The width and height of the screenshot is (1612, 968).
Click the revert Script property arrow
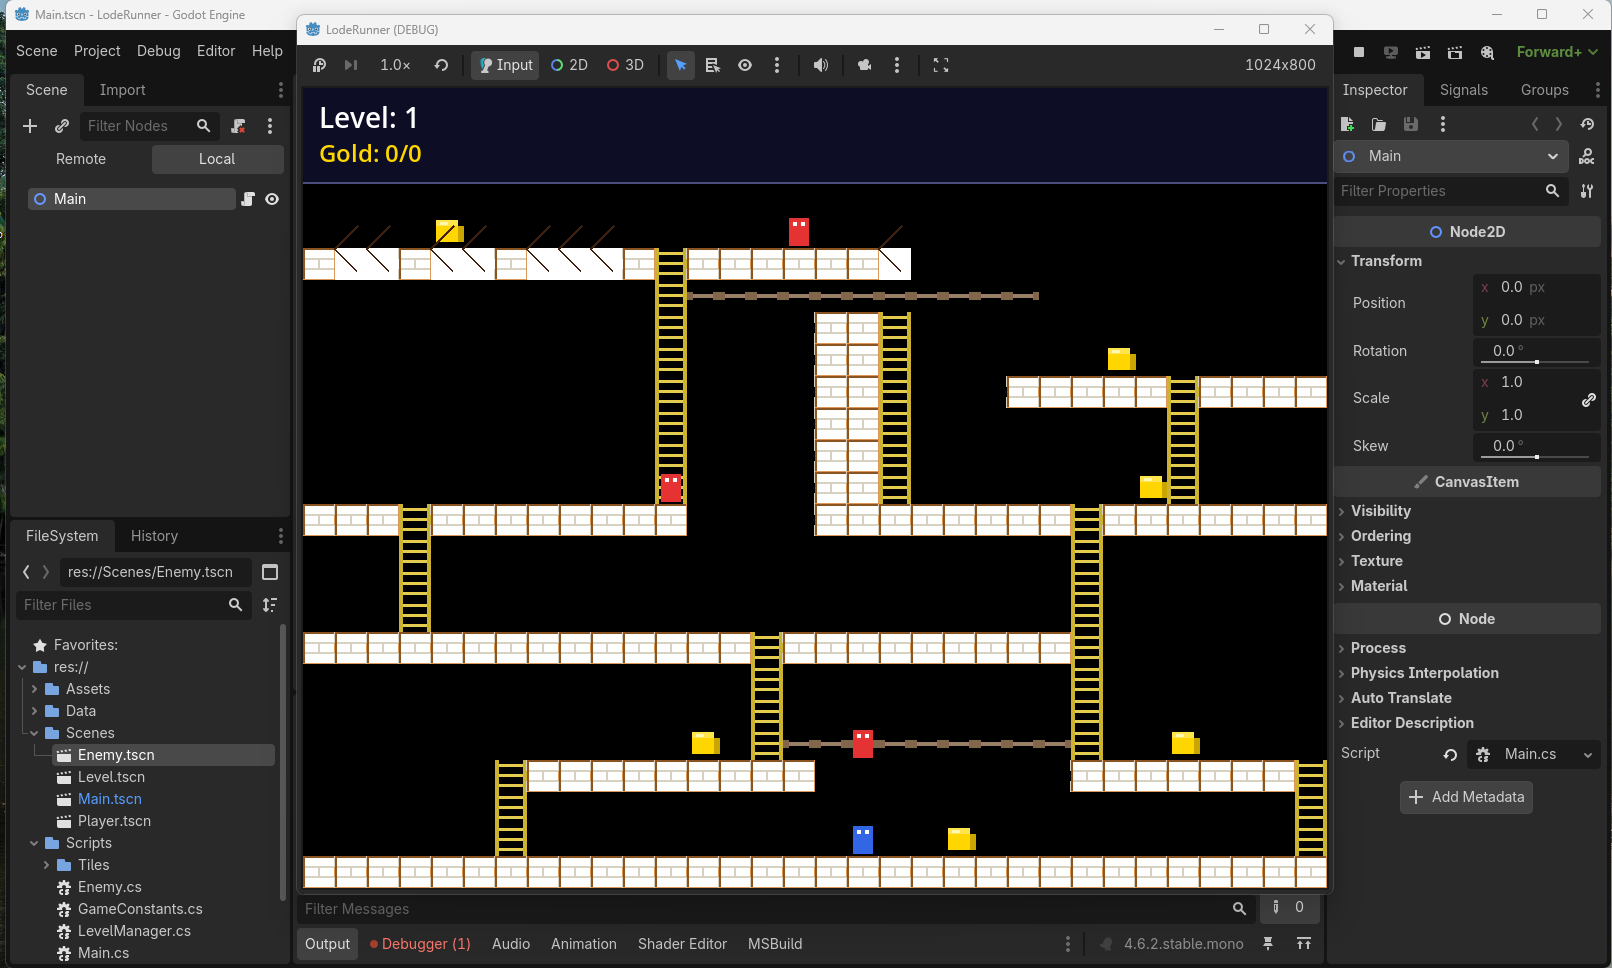1450,755
